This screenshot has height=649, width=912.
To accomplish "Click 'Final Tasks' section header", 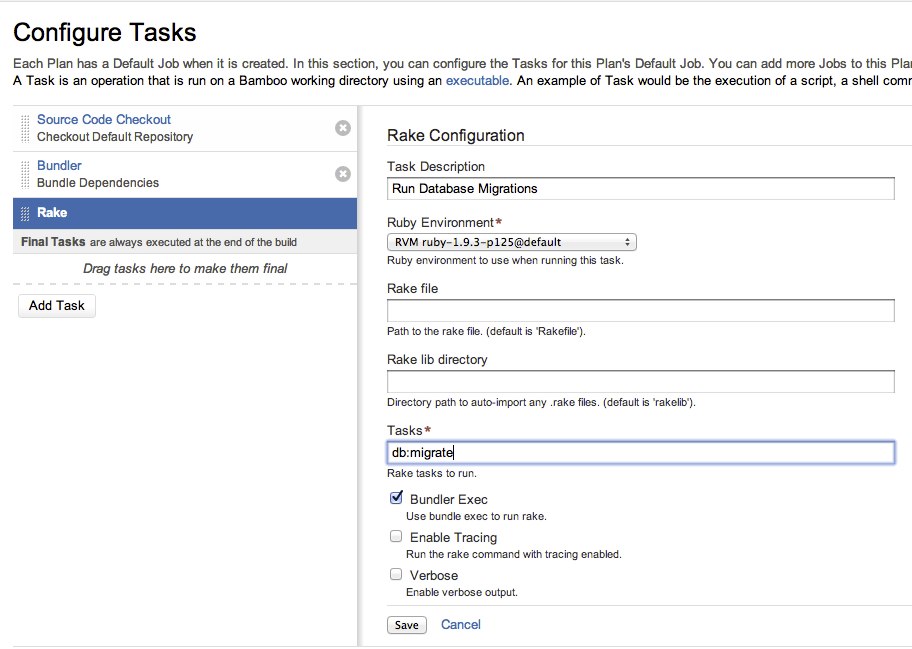I will point(53,242).
